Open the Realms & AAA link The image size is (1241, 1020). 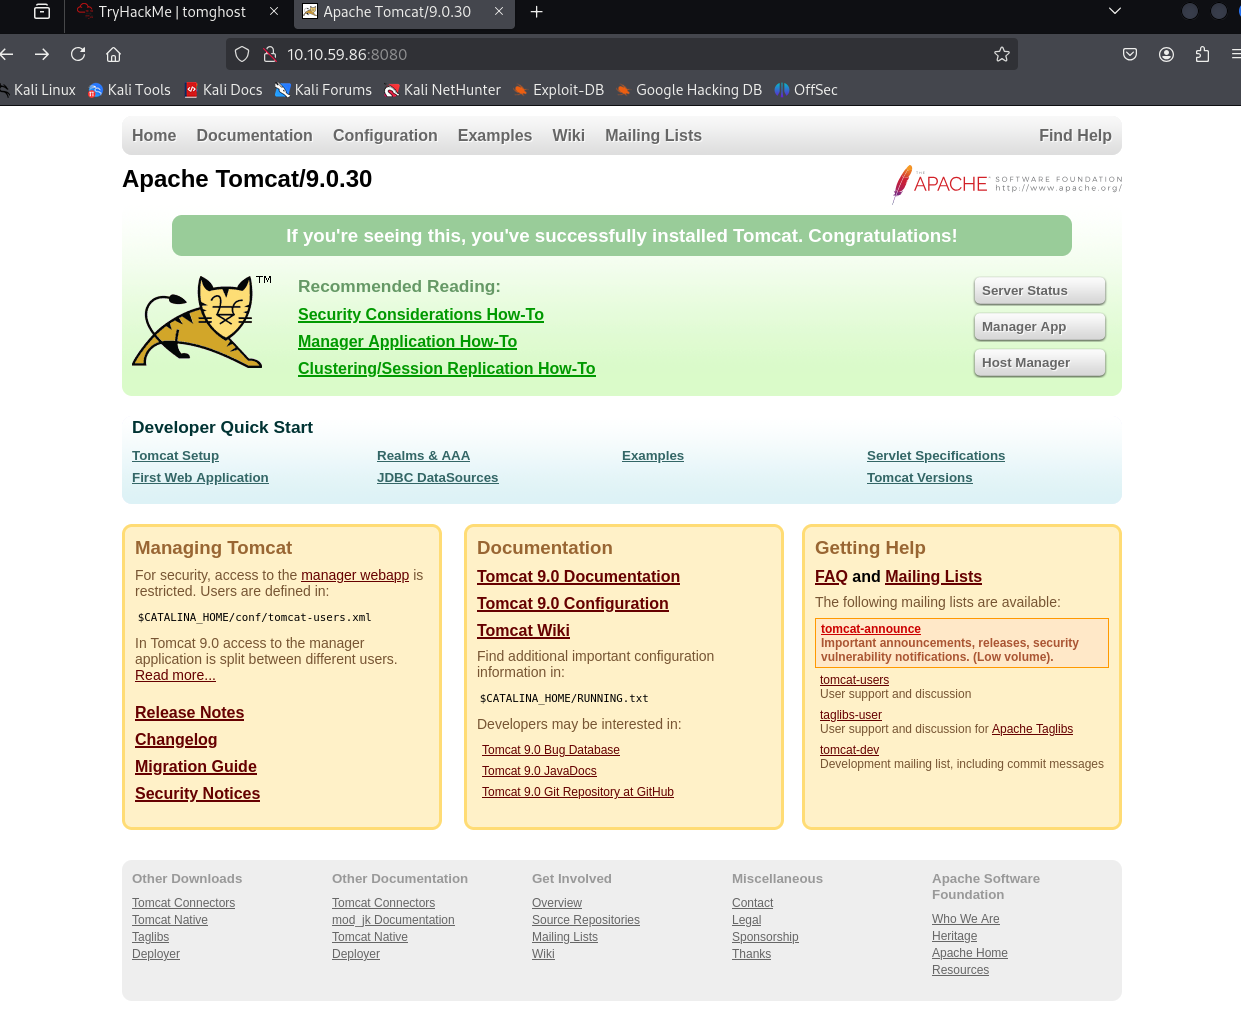click(423, 455)
